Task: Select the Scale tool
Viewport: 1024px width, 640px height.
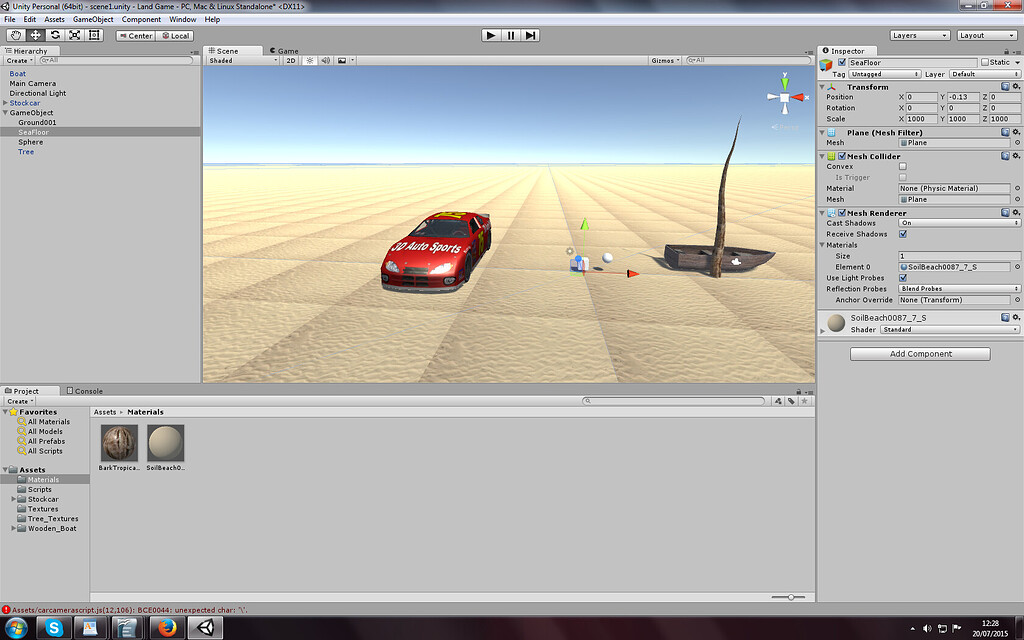Action: pos(73,35)
